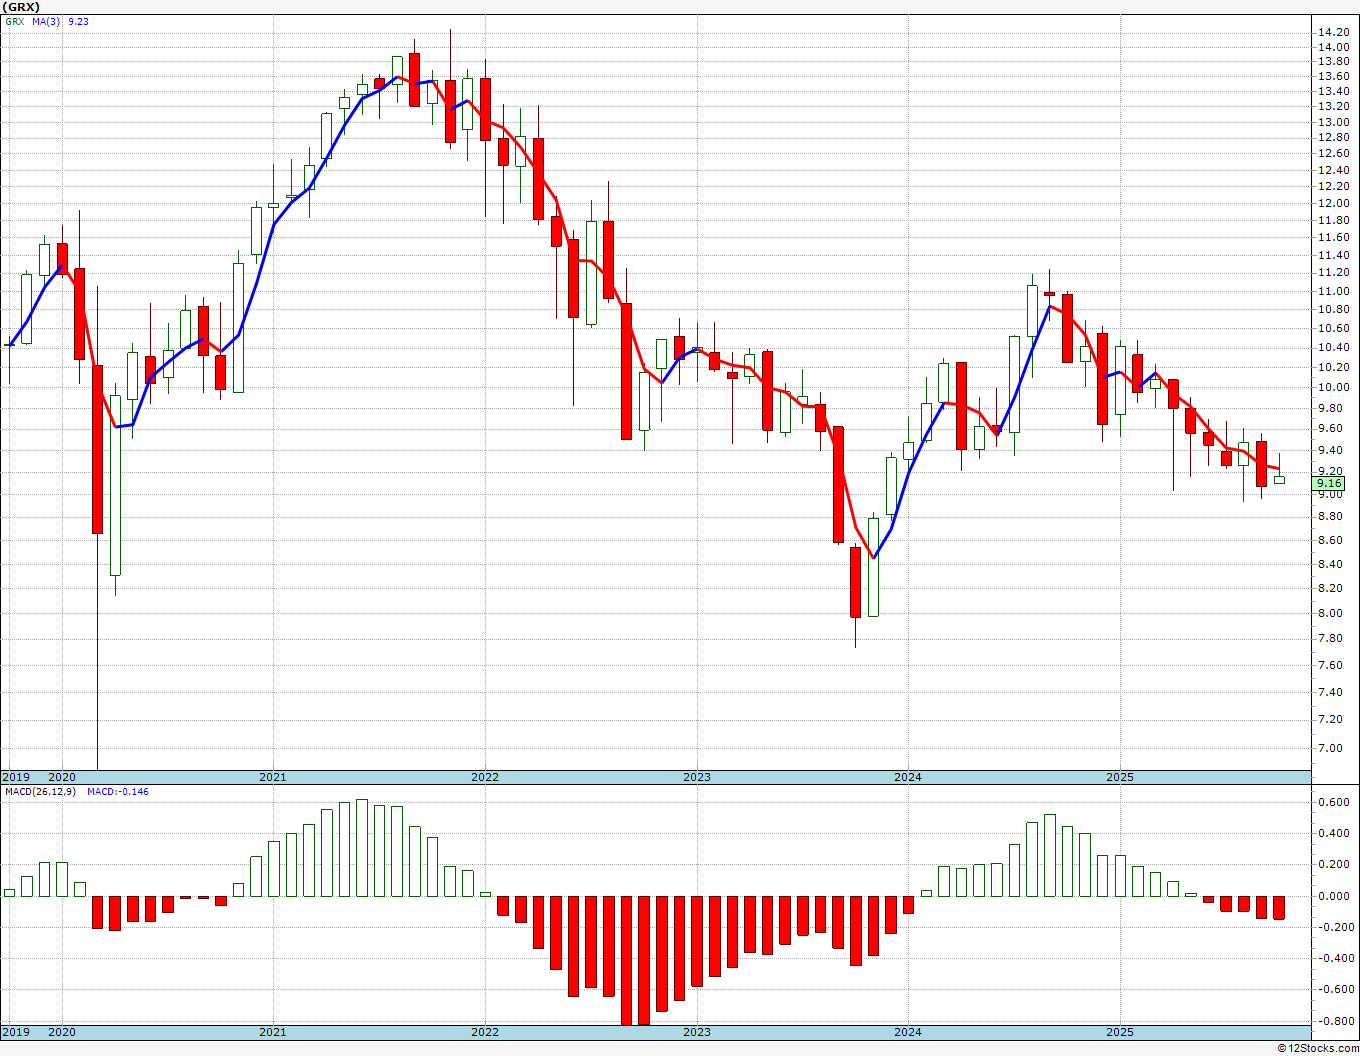Select the moving average value 9.23
The height and width of the screenshot is (1056, 1360).
[78, 21]
